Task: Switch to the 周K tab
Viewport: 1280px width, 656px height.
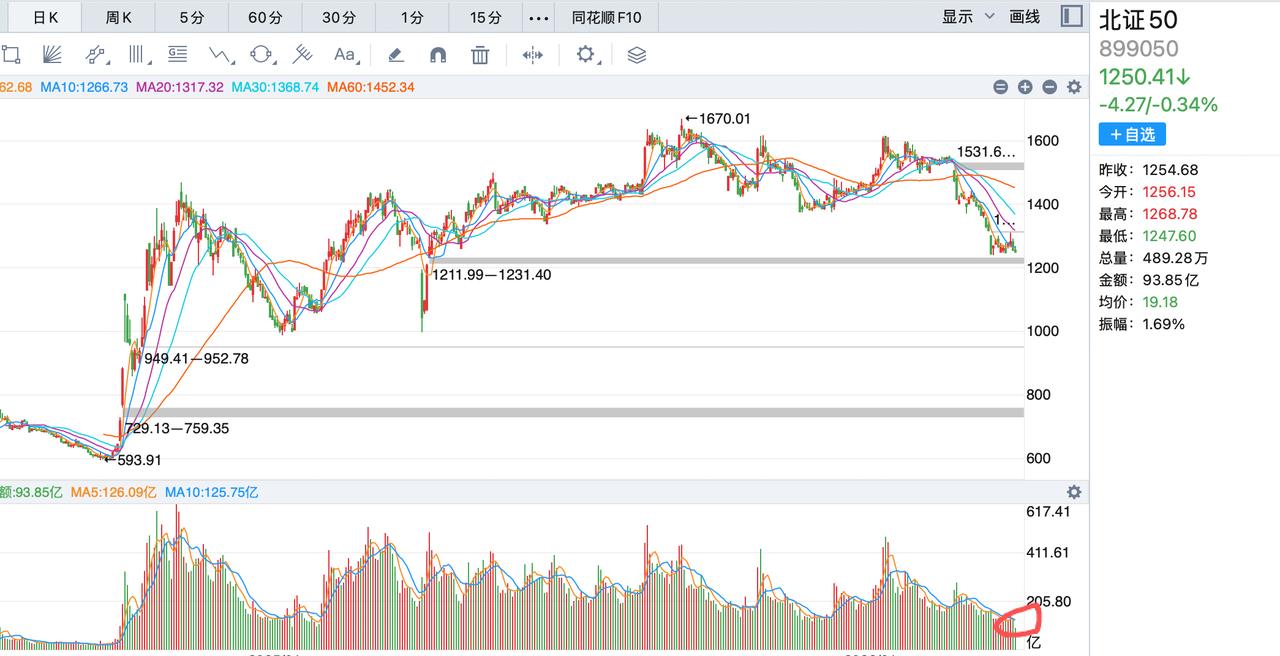Action: [x=119, y=18]
